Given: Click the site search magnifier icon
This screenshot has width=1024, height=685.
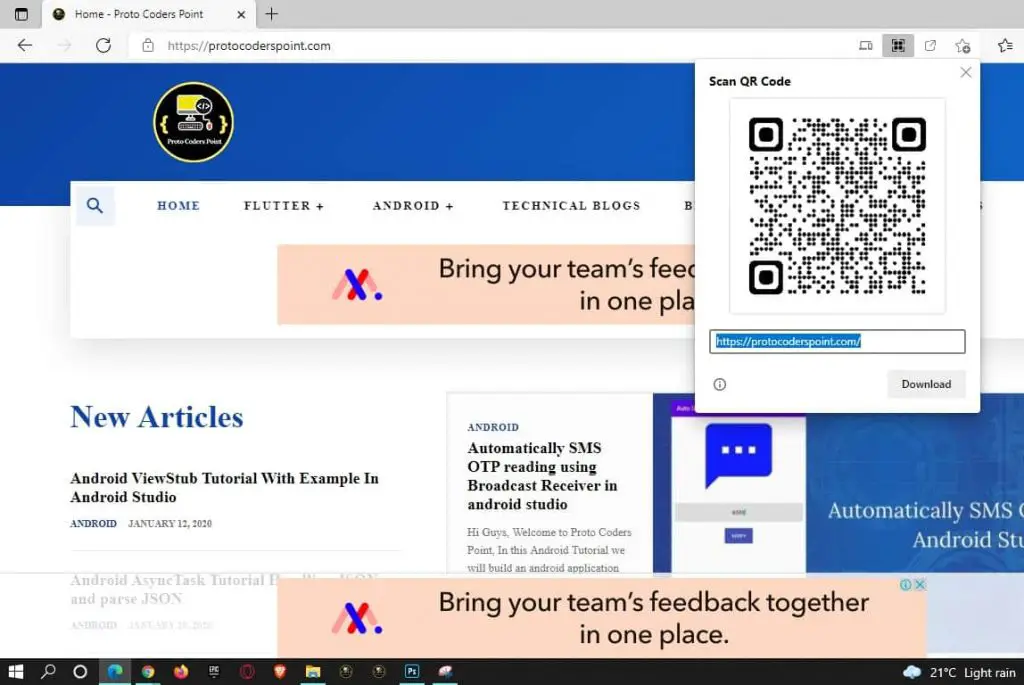Looking at the screenshot, I should pos(95,206).
